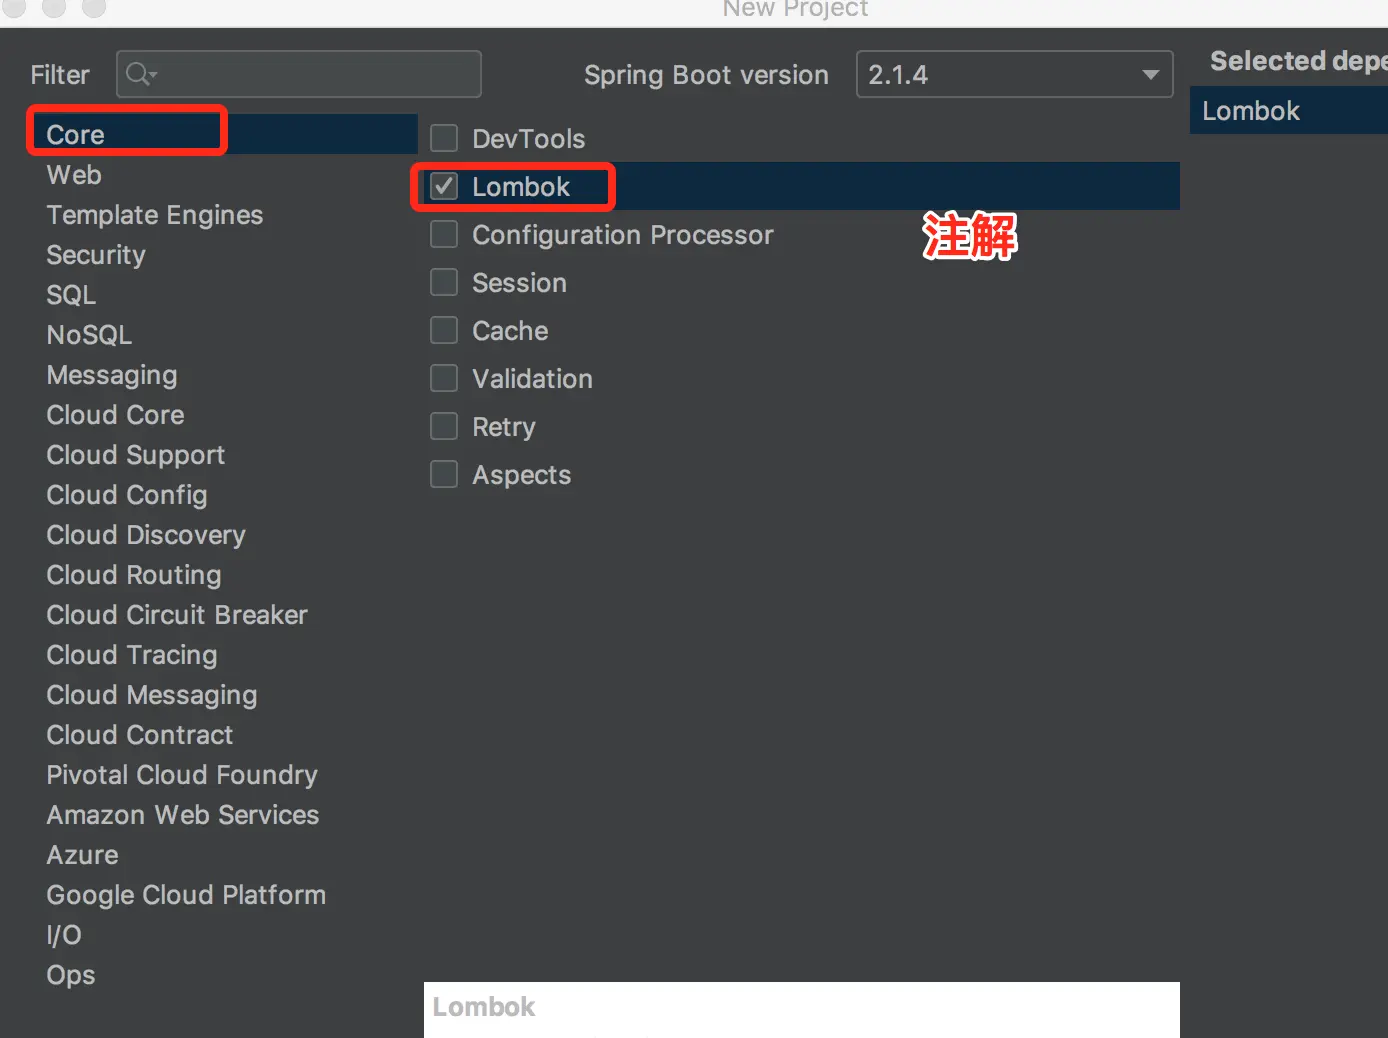The width and height of the screenshot is (1388, 1038).
Task: Select the Cloud Support category
Action: coord(135,455)
